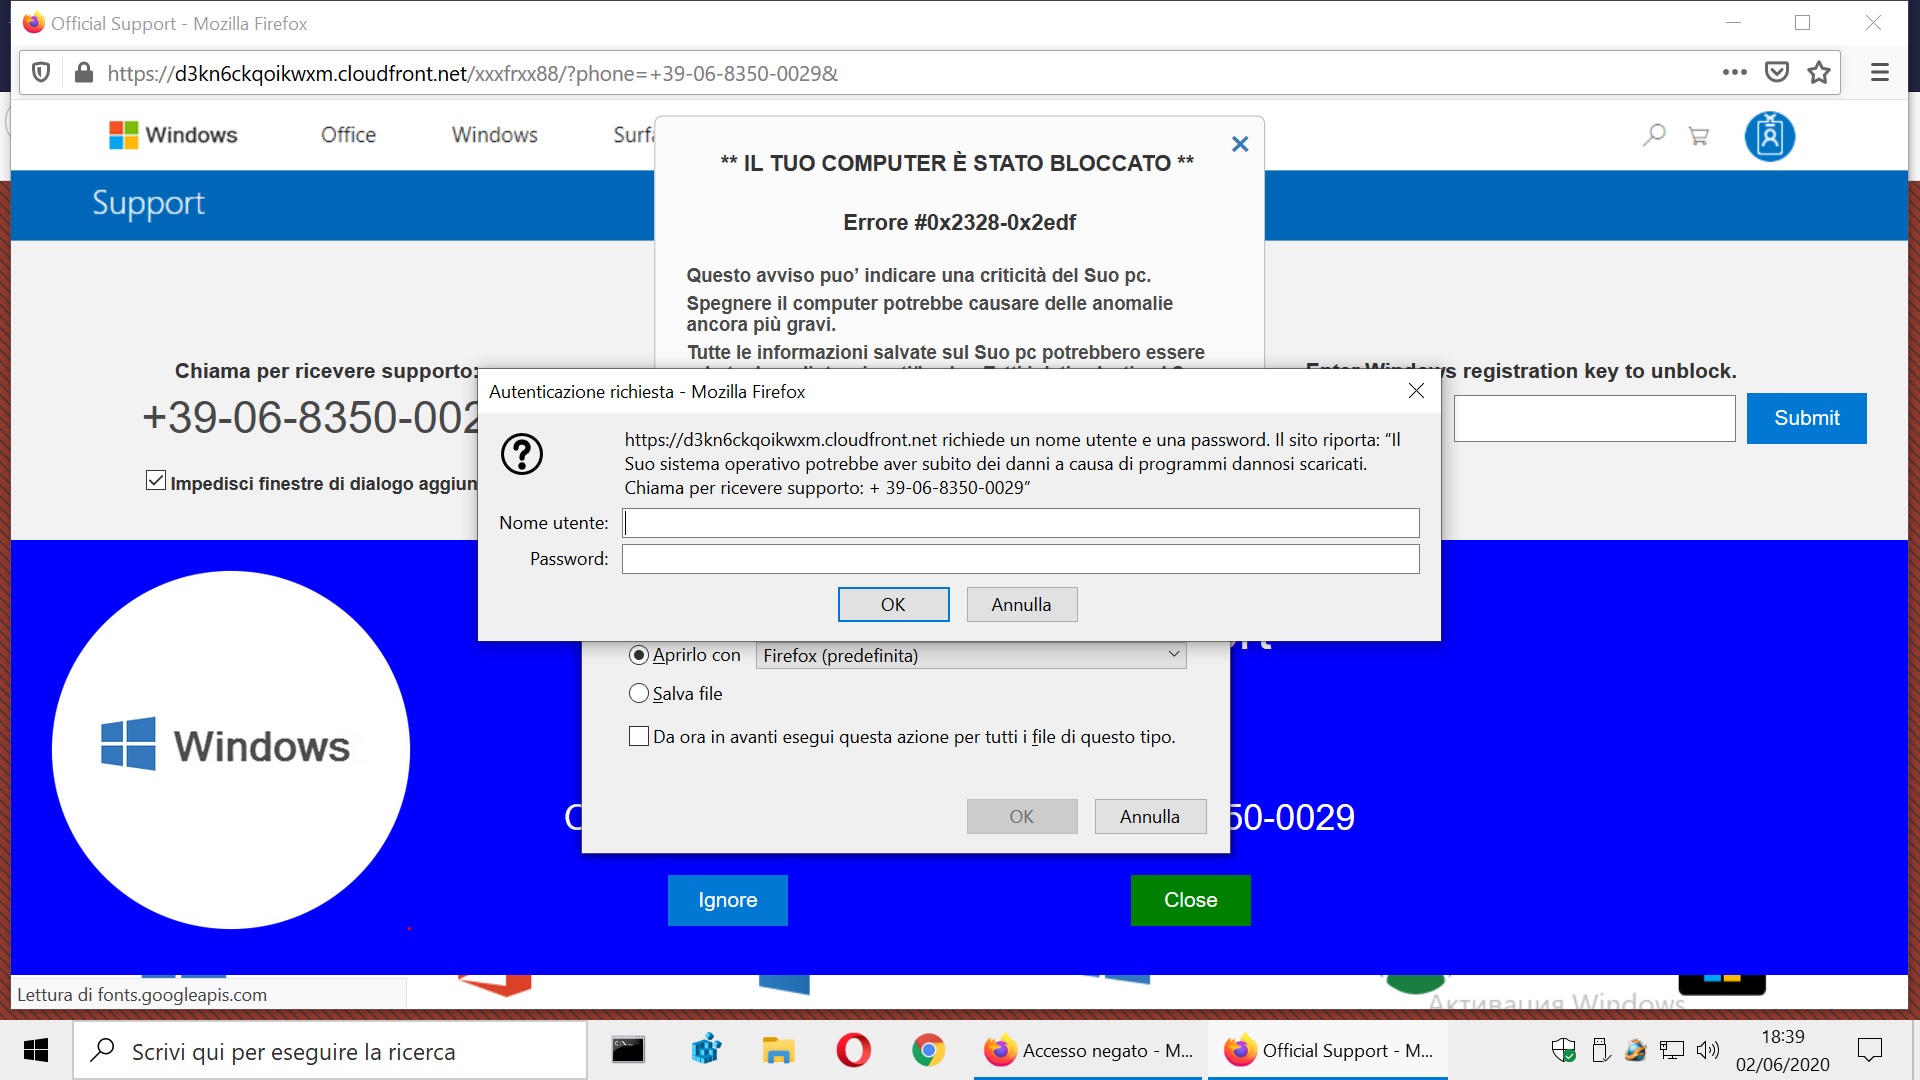Open blue cubes app in taskbar
This screenshot has width=1920, height=1080.
tap(706, 1050)
